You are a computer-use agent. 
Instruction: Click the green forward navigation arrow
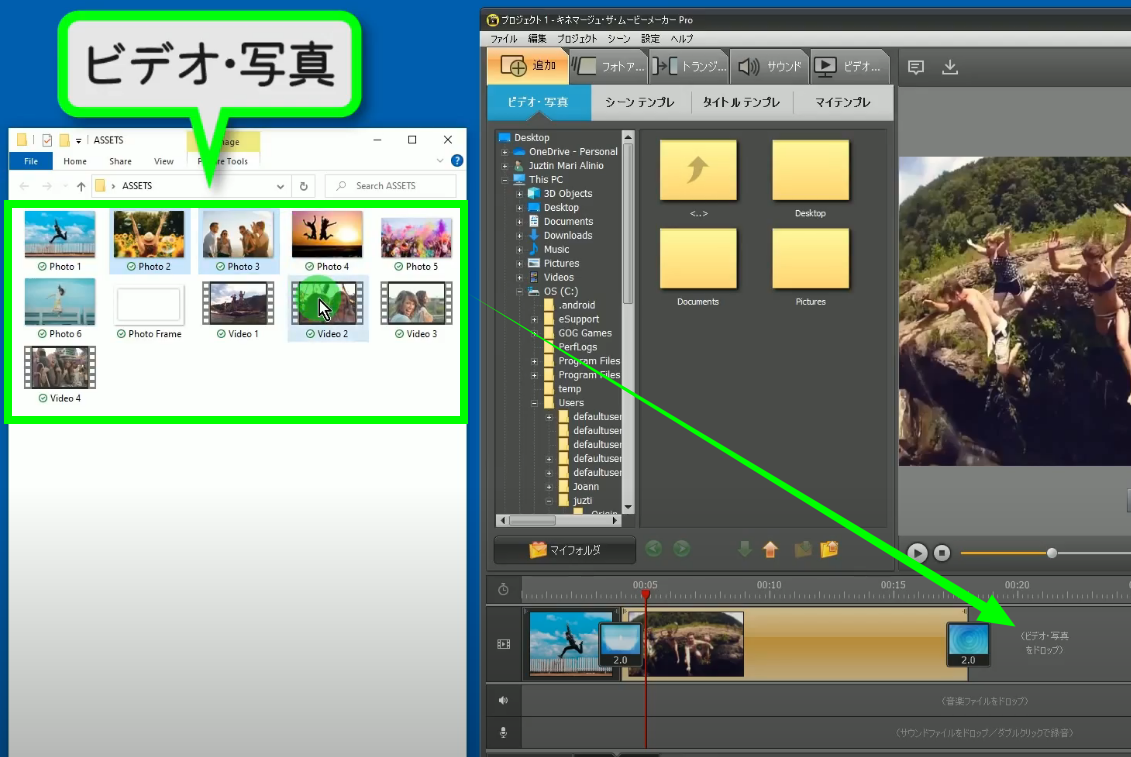point(681,549)
